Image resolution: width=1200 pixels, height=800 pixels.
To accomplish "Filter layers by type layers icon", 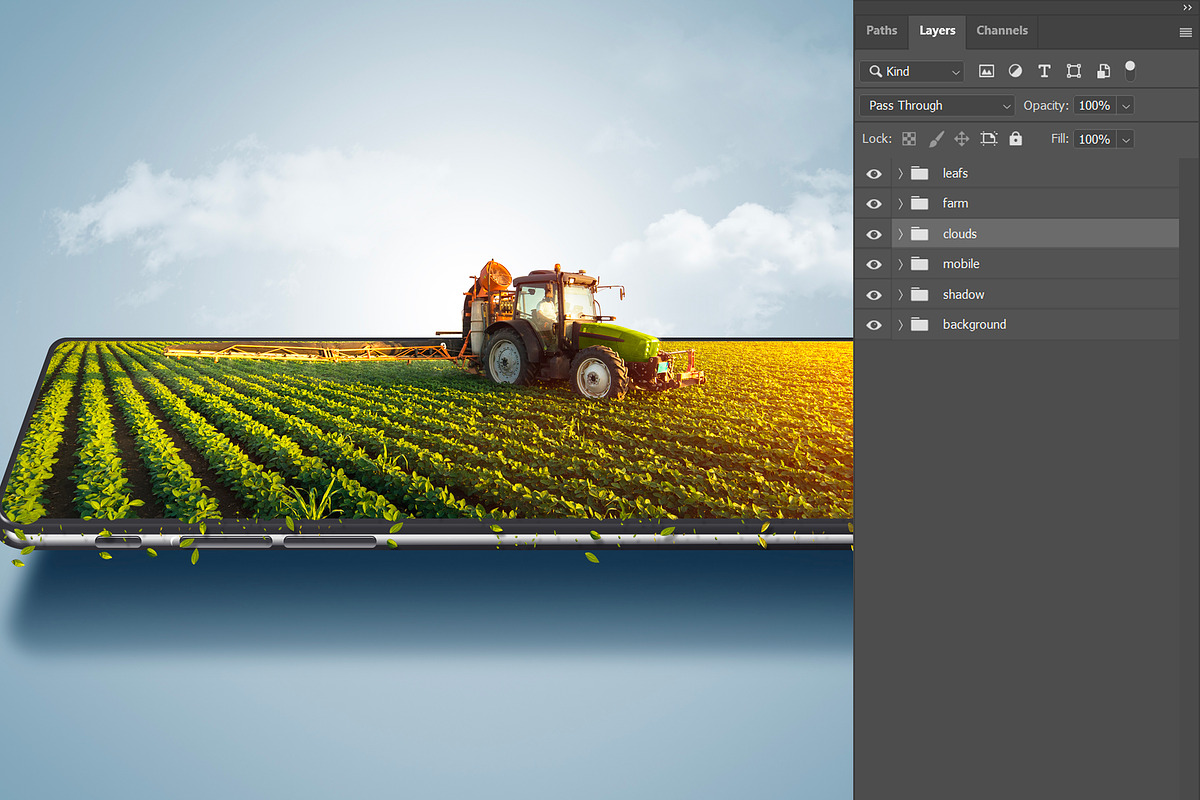I will pos(1044,71).
